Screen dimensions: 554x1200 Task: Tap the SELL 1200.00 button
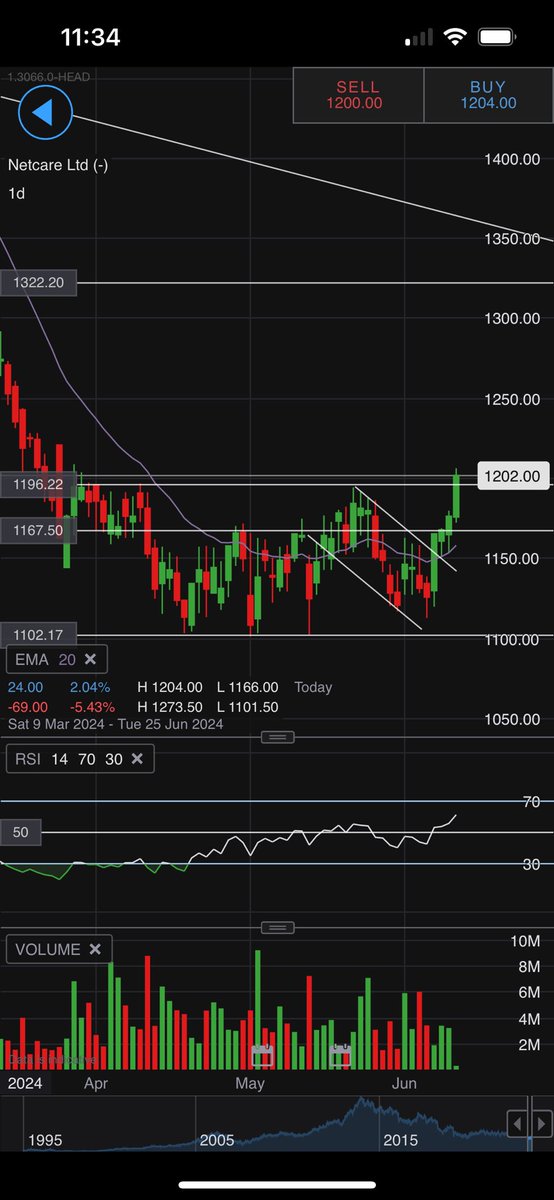358,95
